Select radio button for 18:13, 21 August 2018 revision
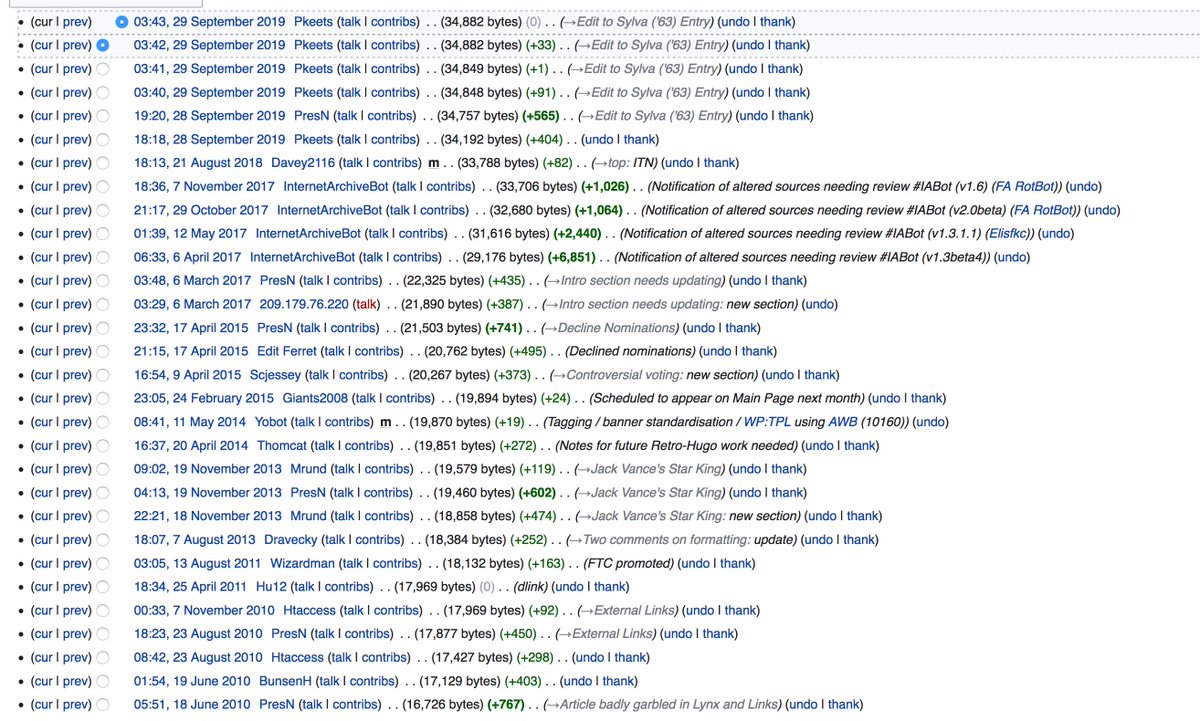1200x721 pixels. 102,163
